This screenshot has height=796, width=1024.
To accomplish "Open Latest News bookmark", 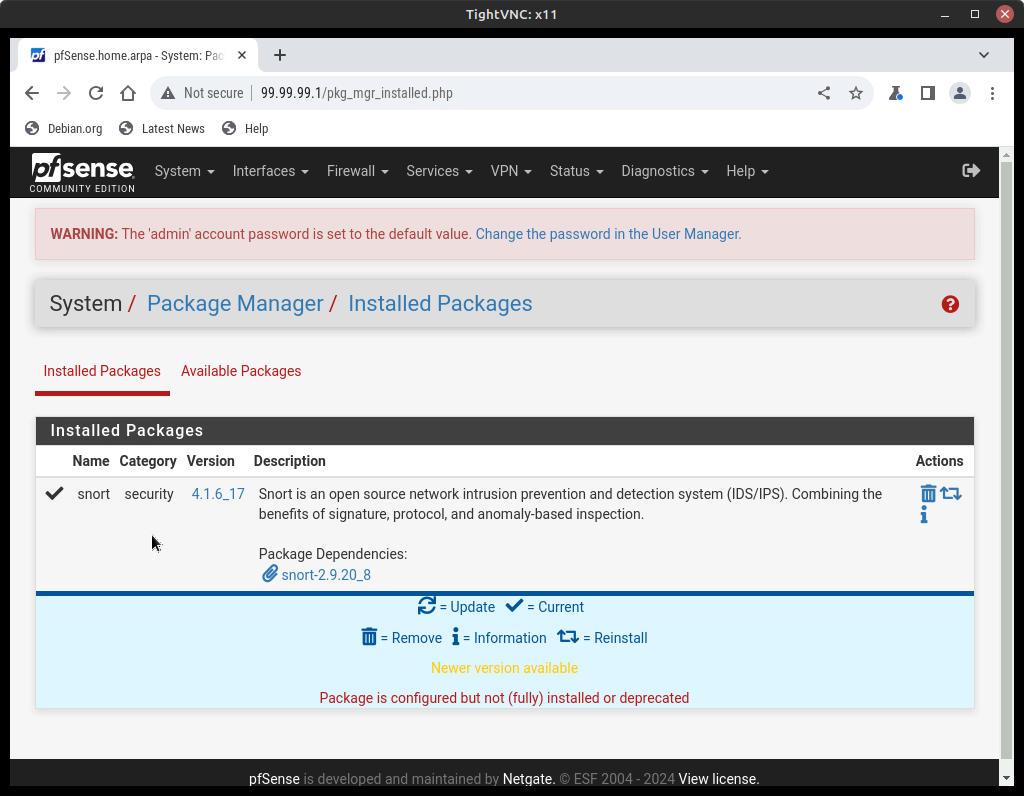I will point(162,129).
